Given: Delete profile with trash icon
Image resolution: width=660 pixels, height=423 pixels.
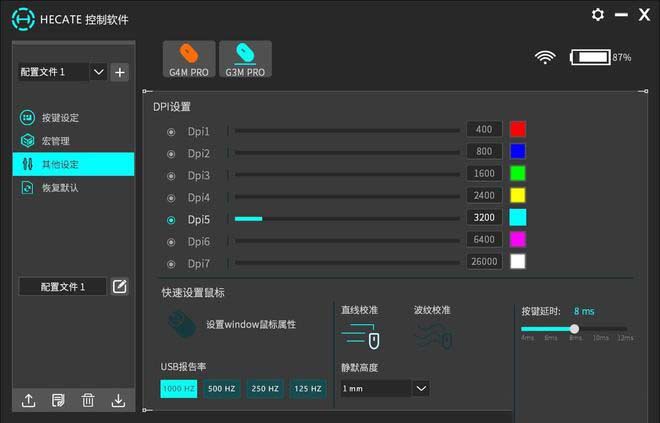Looking at the screenshot, I should click(88, 400).
